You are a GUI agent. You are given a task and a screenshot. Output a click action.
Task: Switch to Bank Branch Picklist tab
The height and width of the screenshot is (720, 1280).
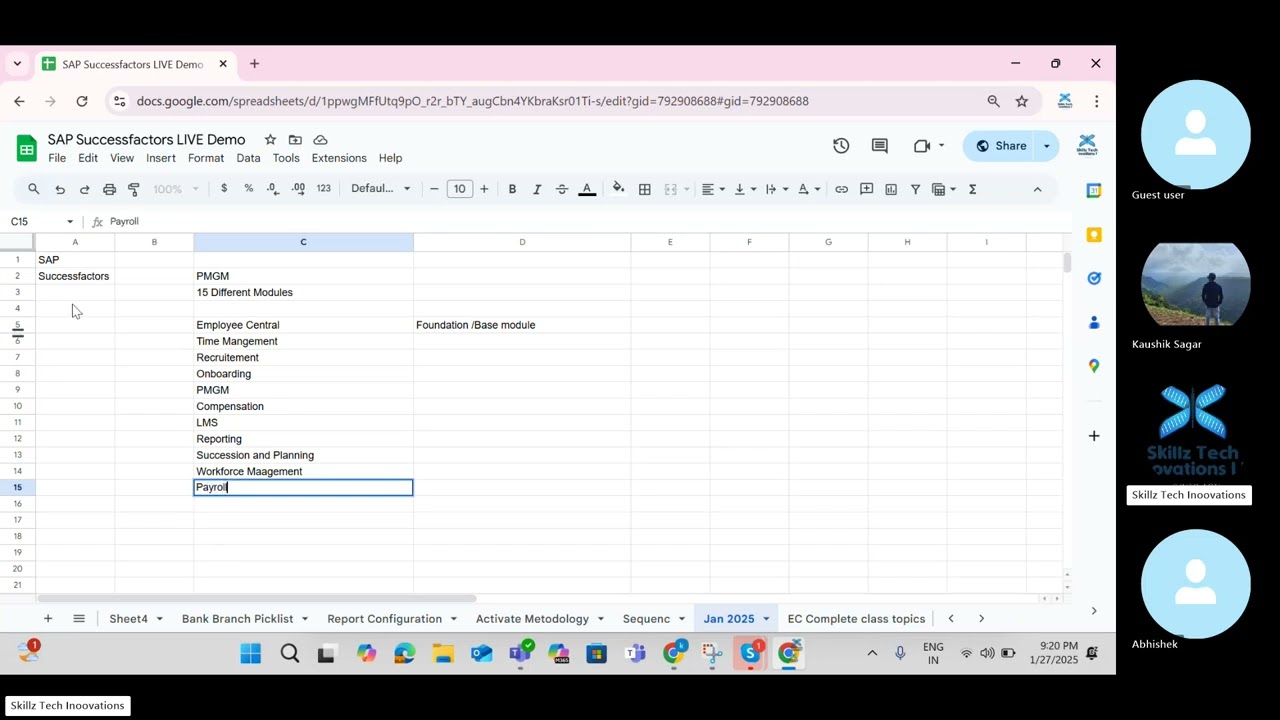(x=237, y=619)
